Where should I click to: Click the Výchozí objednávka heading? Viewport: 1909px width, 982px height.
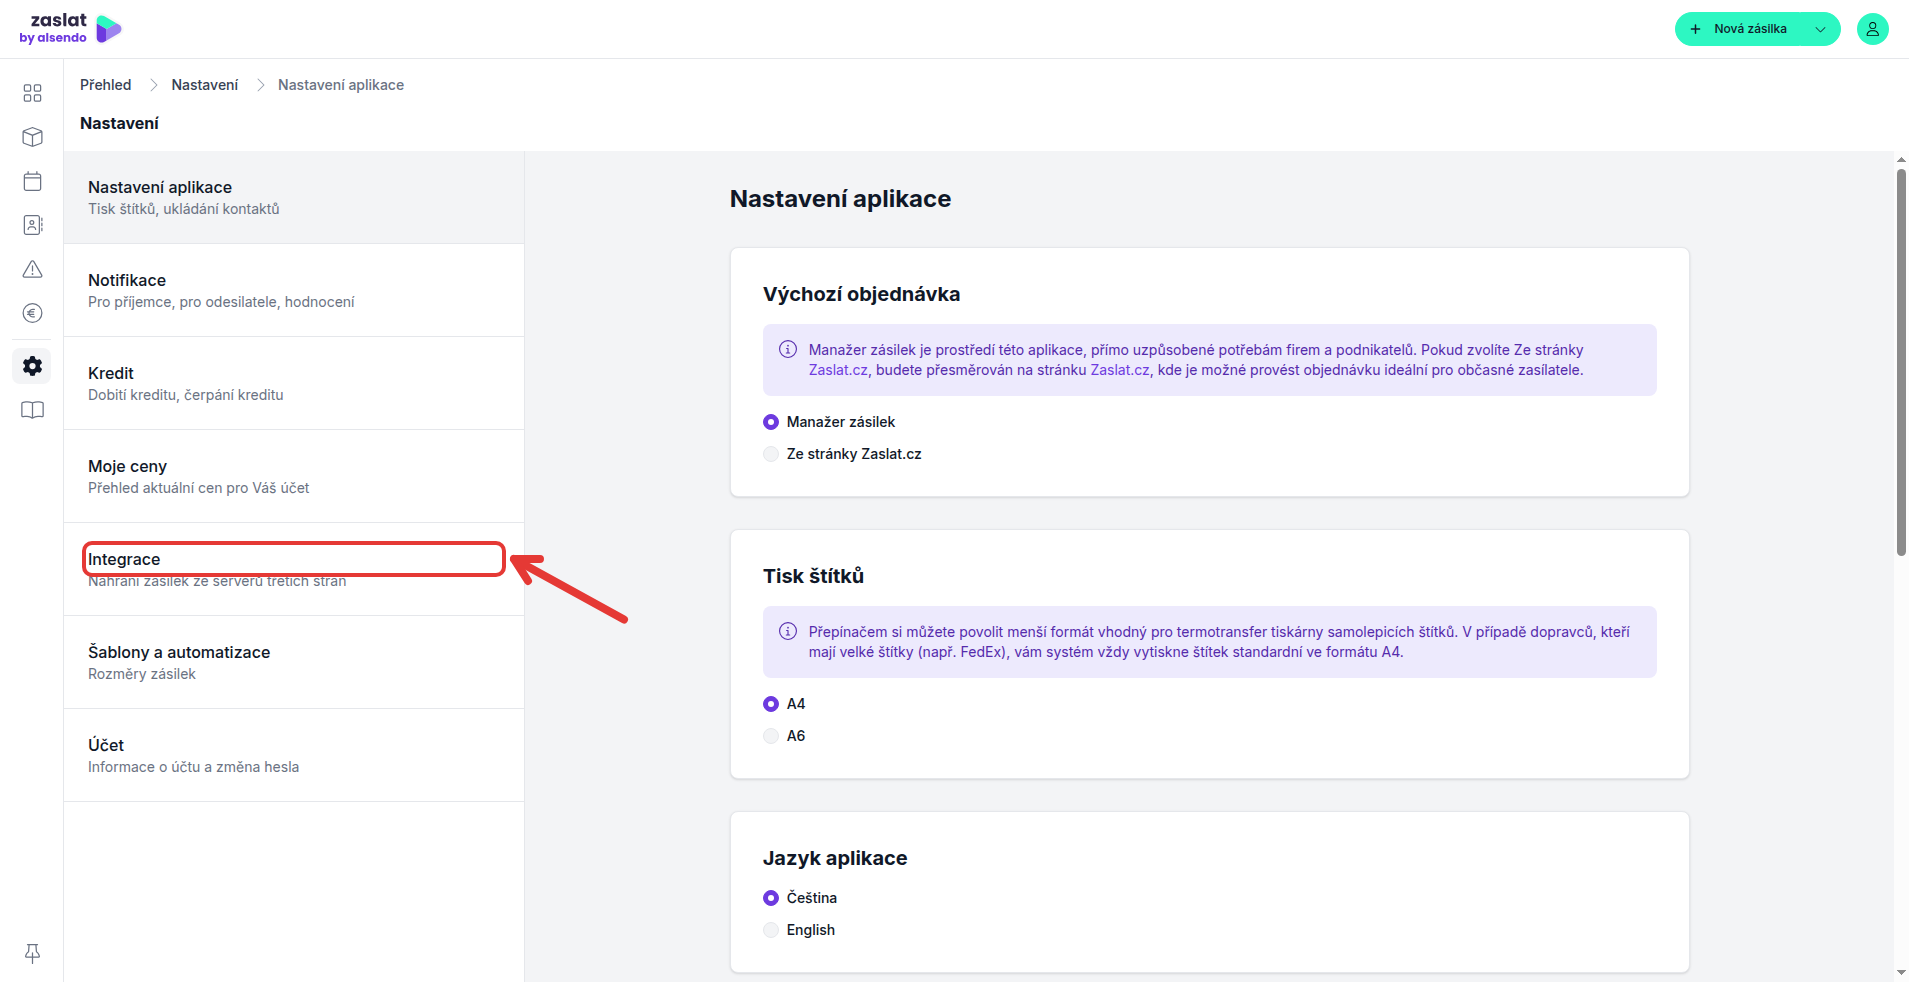(x=861, y=294)
